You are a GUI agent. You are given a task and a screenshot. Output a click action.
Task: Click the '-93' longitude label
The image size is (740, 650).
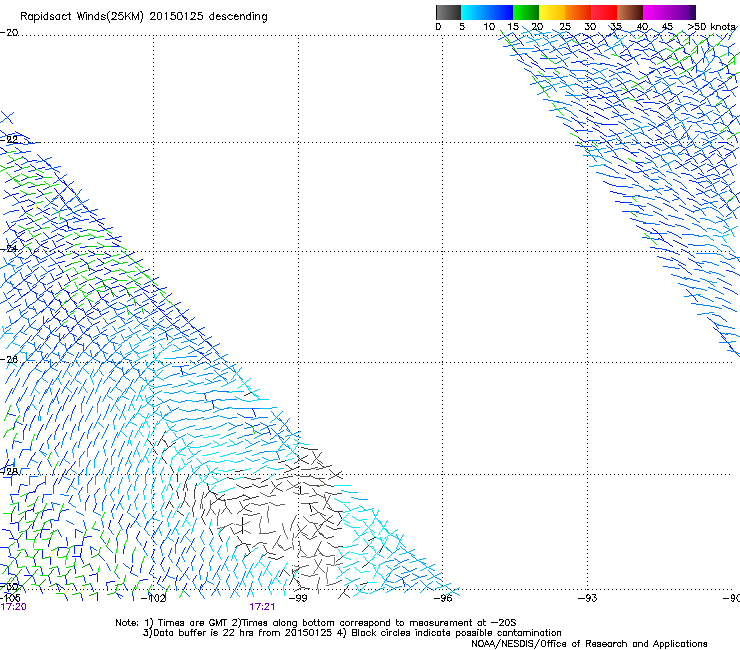pos(588,598)
